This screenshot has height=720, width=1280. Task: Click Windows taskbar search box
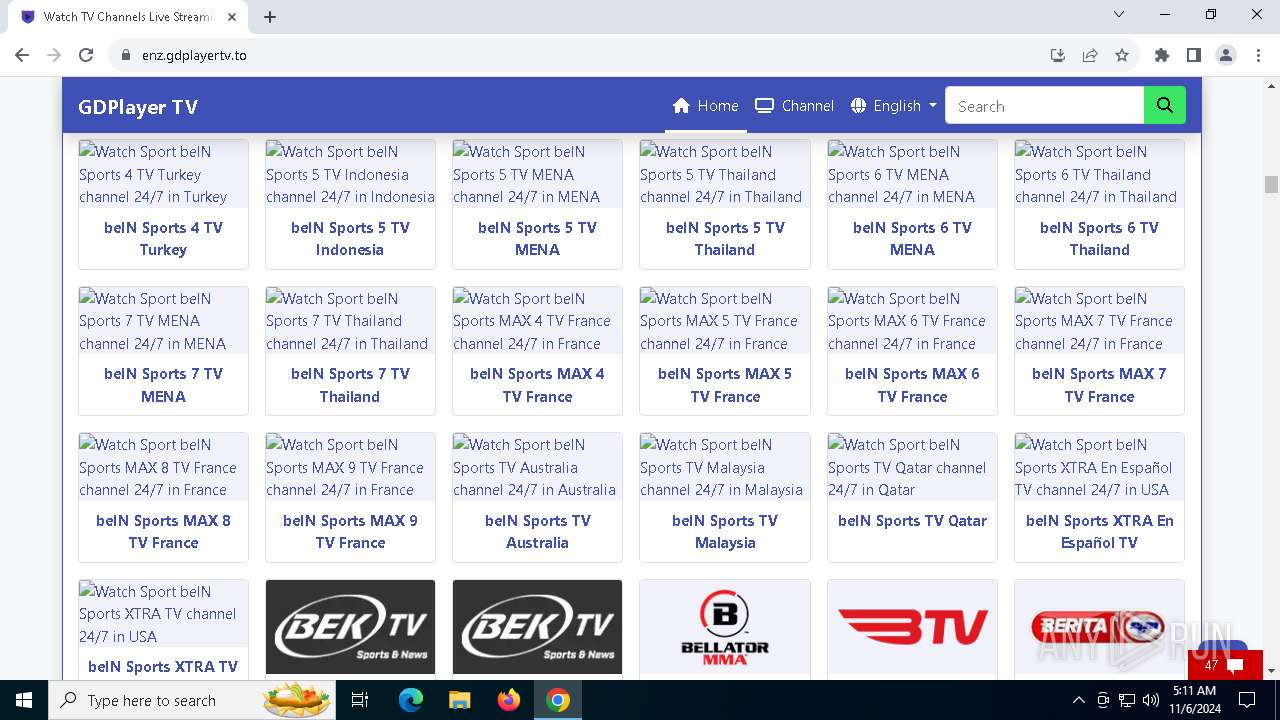tap(194, 700)
